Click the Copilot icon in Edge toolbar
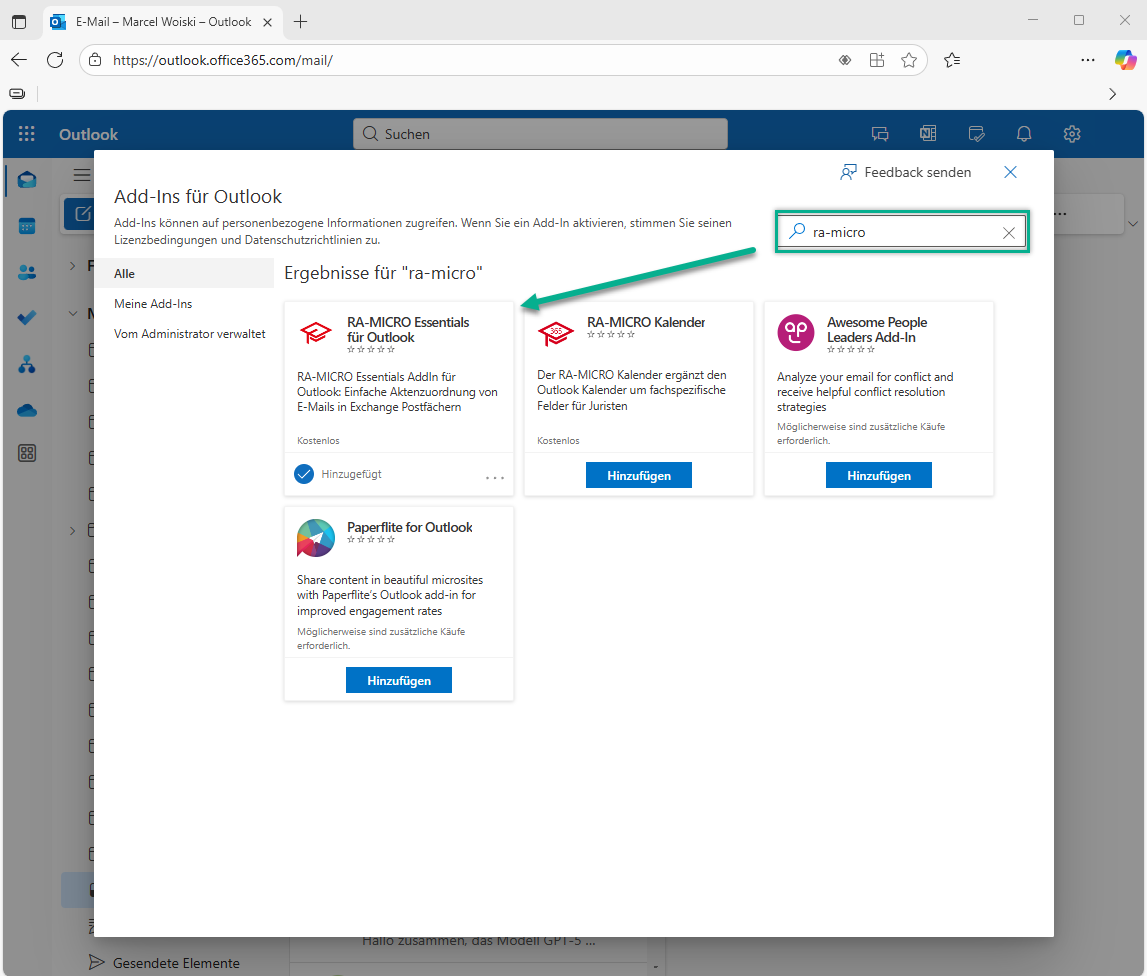Viewport: 1147px width, 976px height. pos(1125,60)
